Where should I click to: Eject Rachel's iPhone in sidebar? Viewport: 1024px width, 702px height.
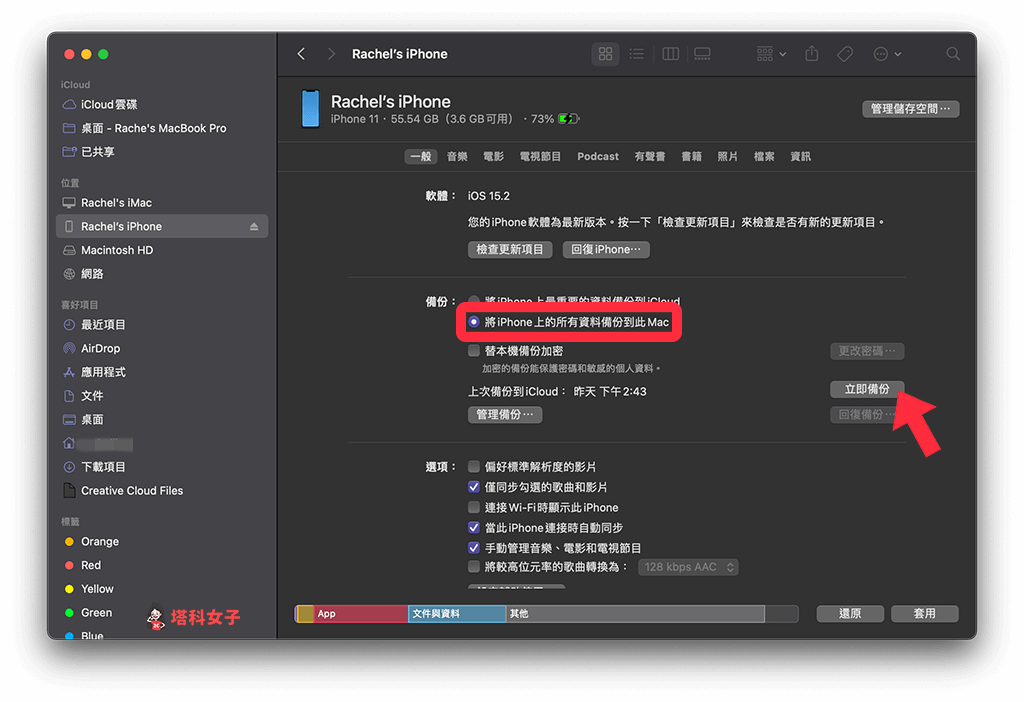click(254, 227)
